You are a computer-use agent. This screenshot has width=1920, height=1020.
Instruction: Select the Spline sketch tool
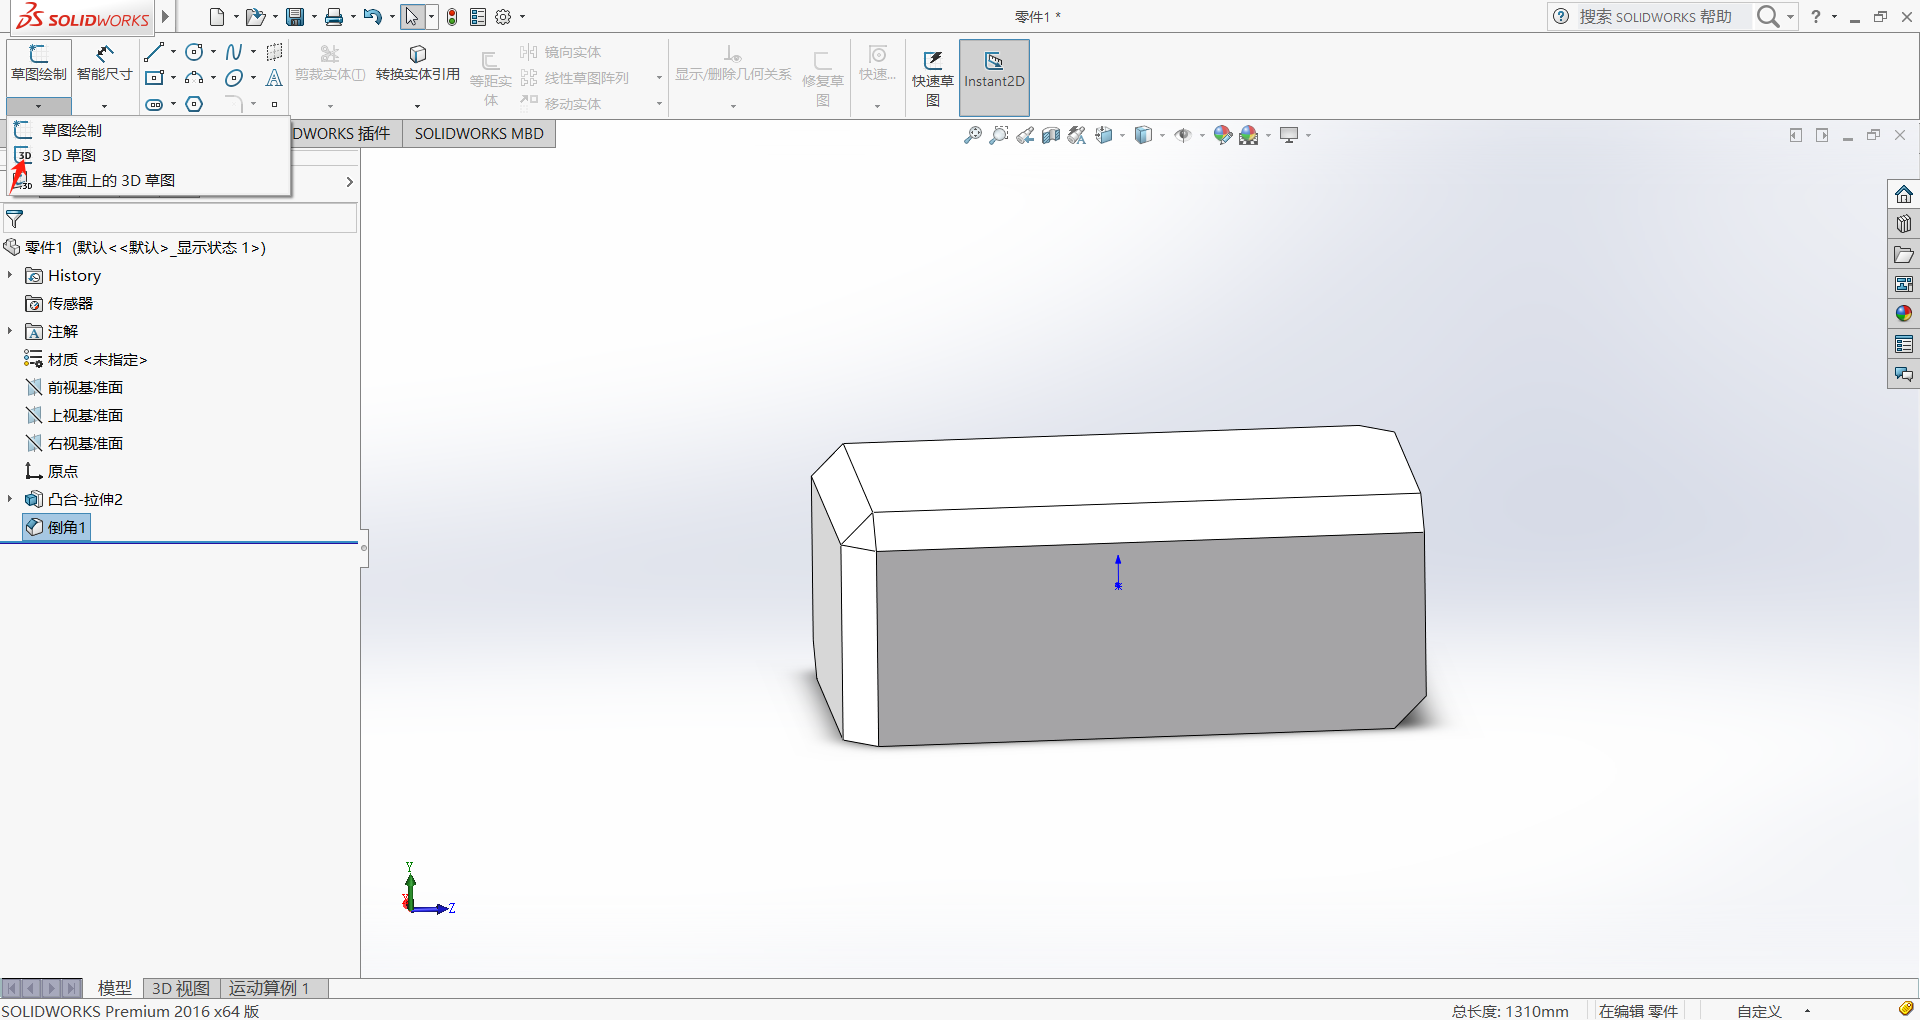[234, 52]
